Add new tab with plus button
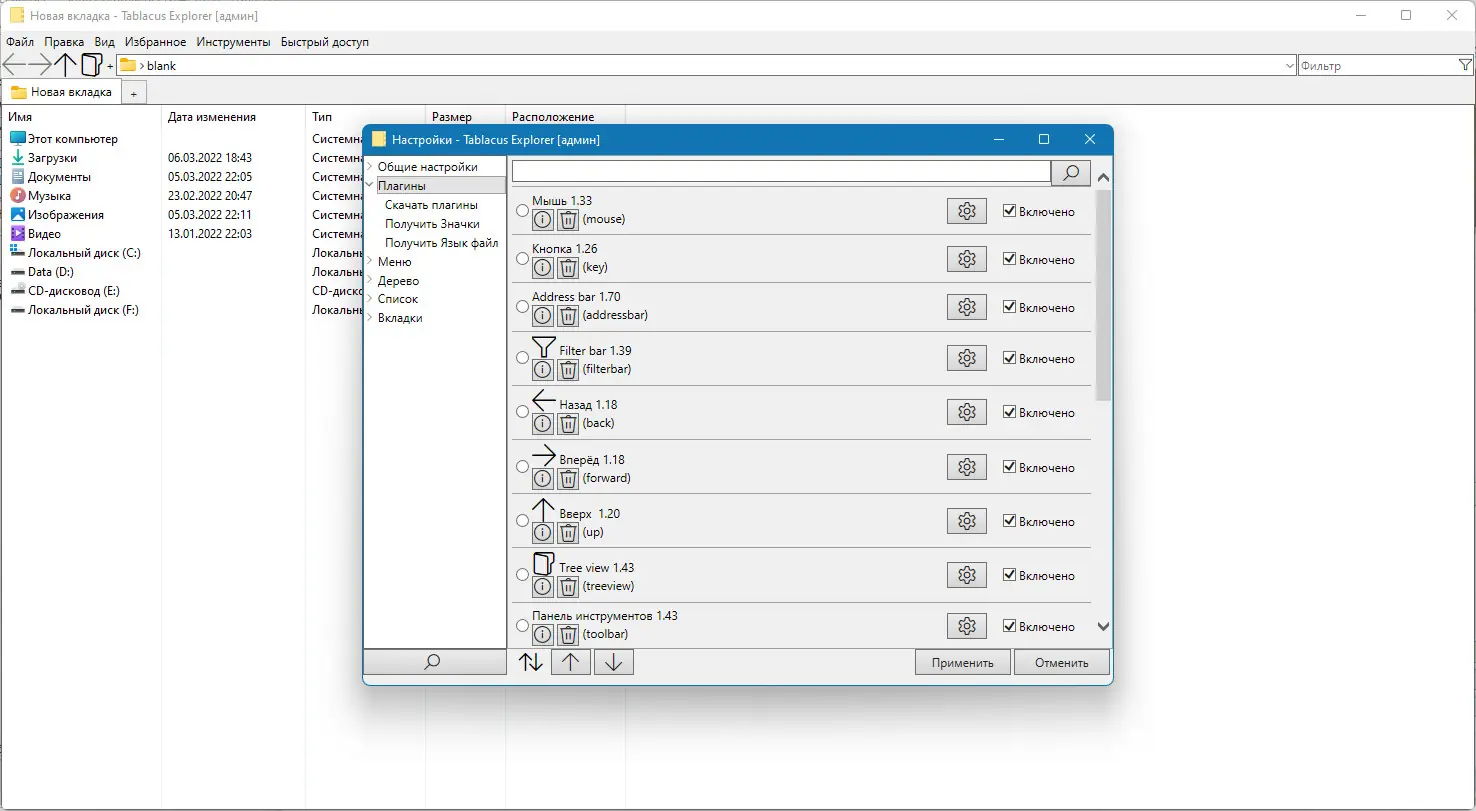 pos(133,93)
